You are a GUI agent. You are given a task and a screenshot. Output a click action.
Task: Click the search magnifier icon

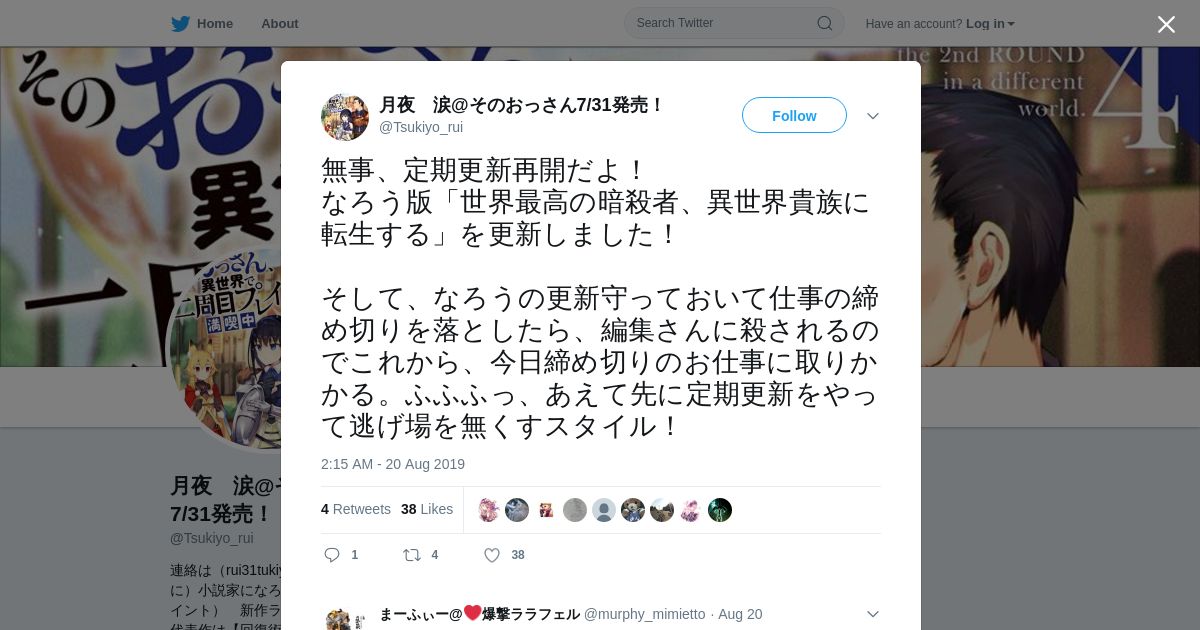tap(824, 23)
